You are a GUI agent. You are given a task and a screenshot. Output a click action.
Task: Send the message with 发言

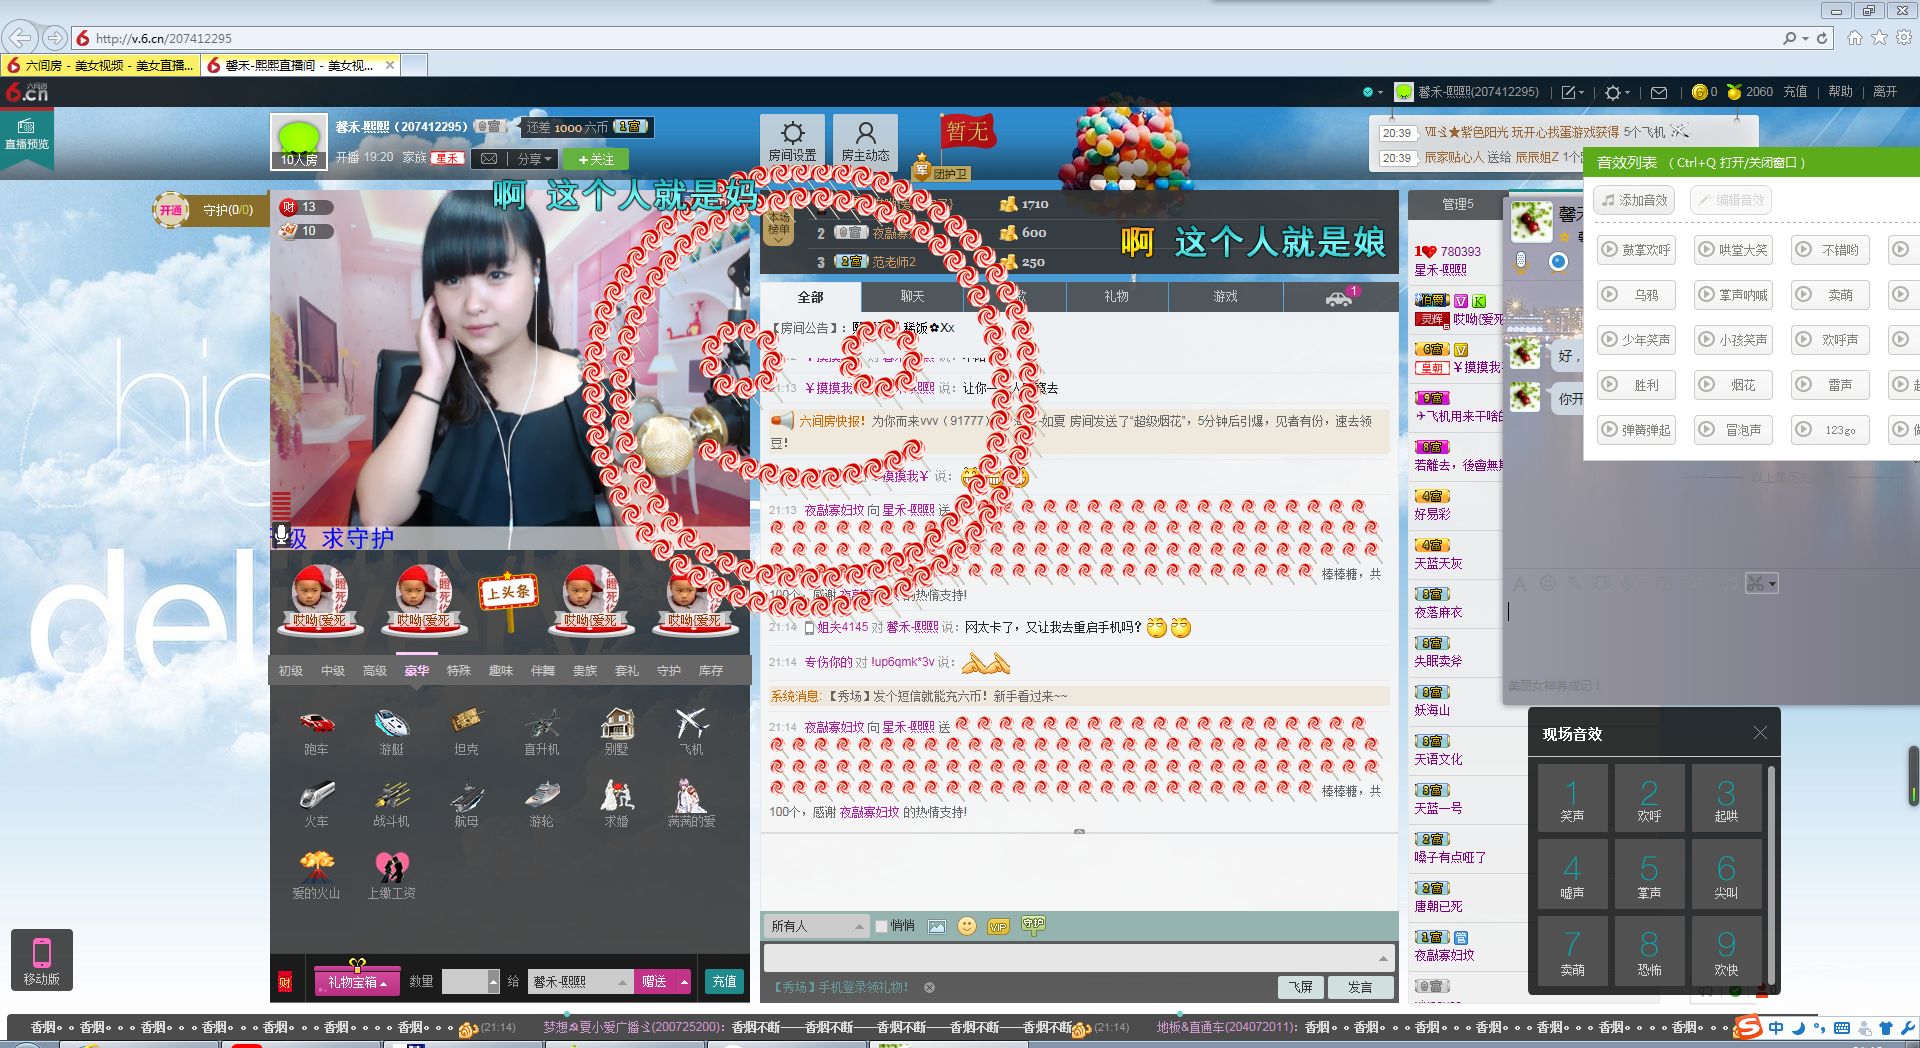pos(1360,987)
